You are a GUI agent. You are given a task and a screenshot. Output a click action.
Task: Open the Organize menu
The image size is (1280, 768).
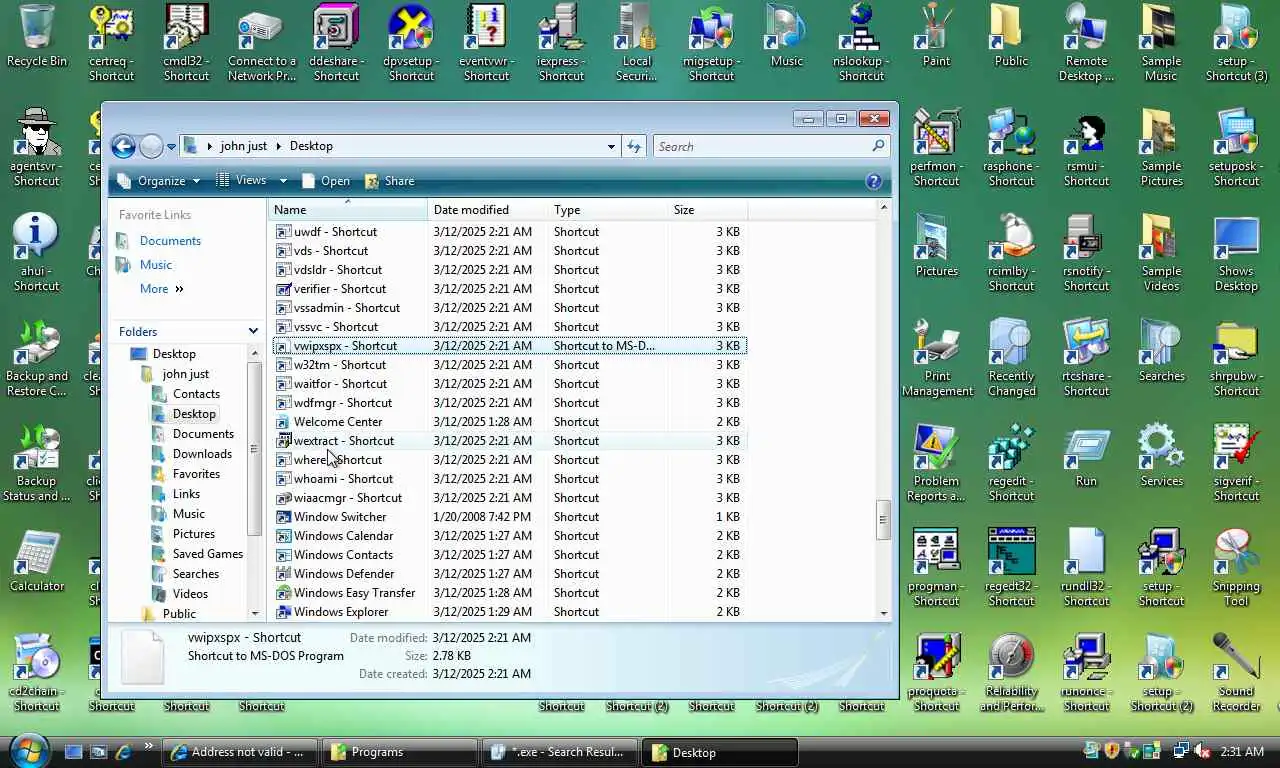coord(159,181)
